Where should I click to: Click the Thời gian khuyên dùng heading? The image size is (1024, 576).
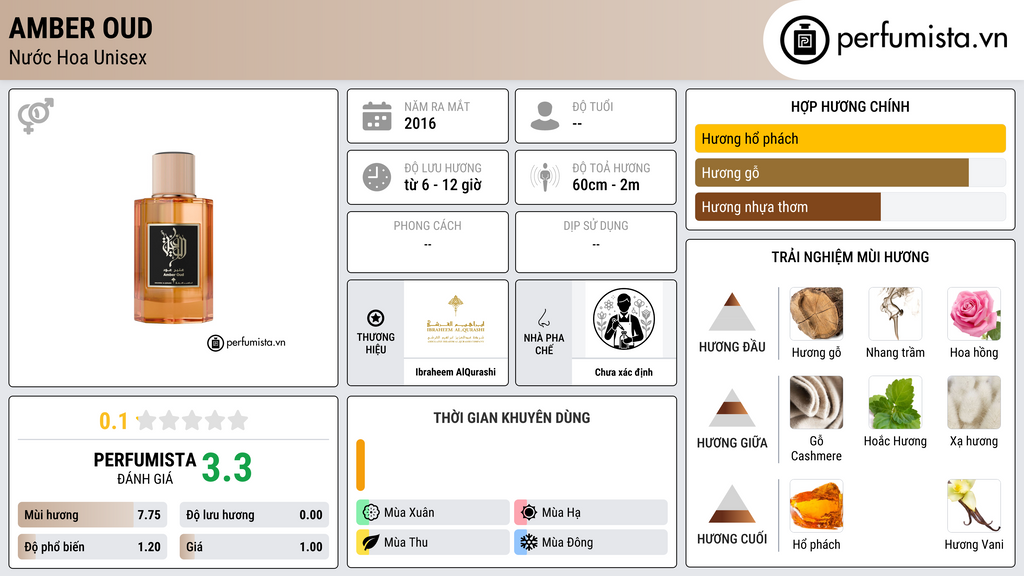pos(512,418)
